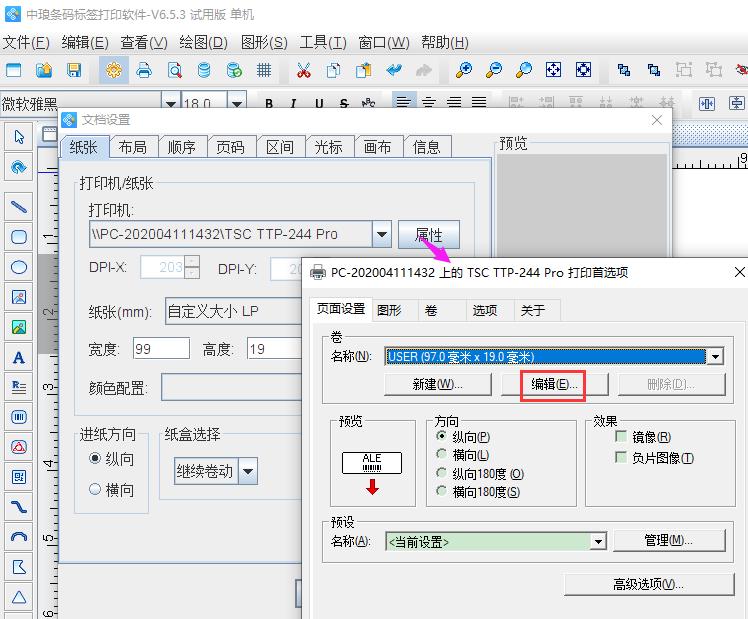This screenshot has width=748, height=619.
Task: Open print preview magnifier page icon
Action: 175,70
